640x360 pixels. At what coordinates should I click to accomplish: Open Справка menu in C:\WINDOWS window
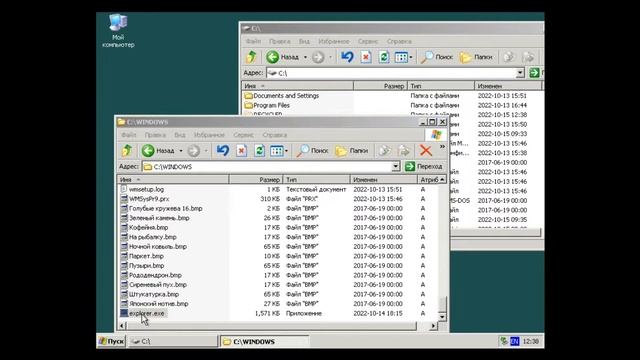coord(275,135)
